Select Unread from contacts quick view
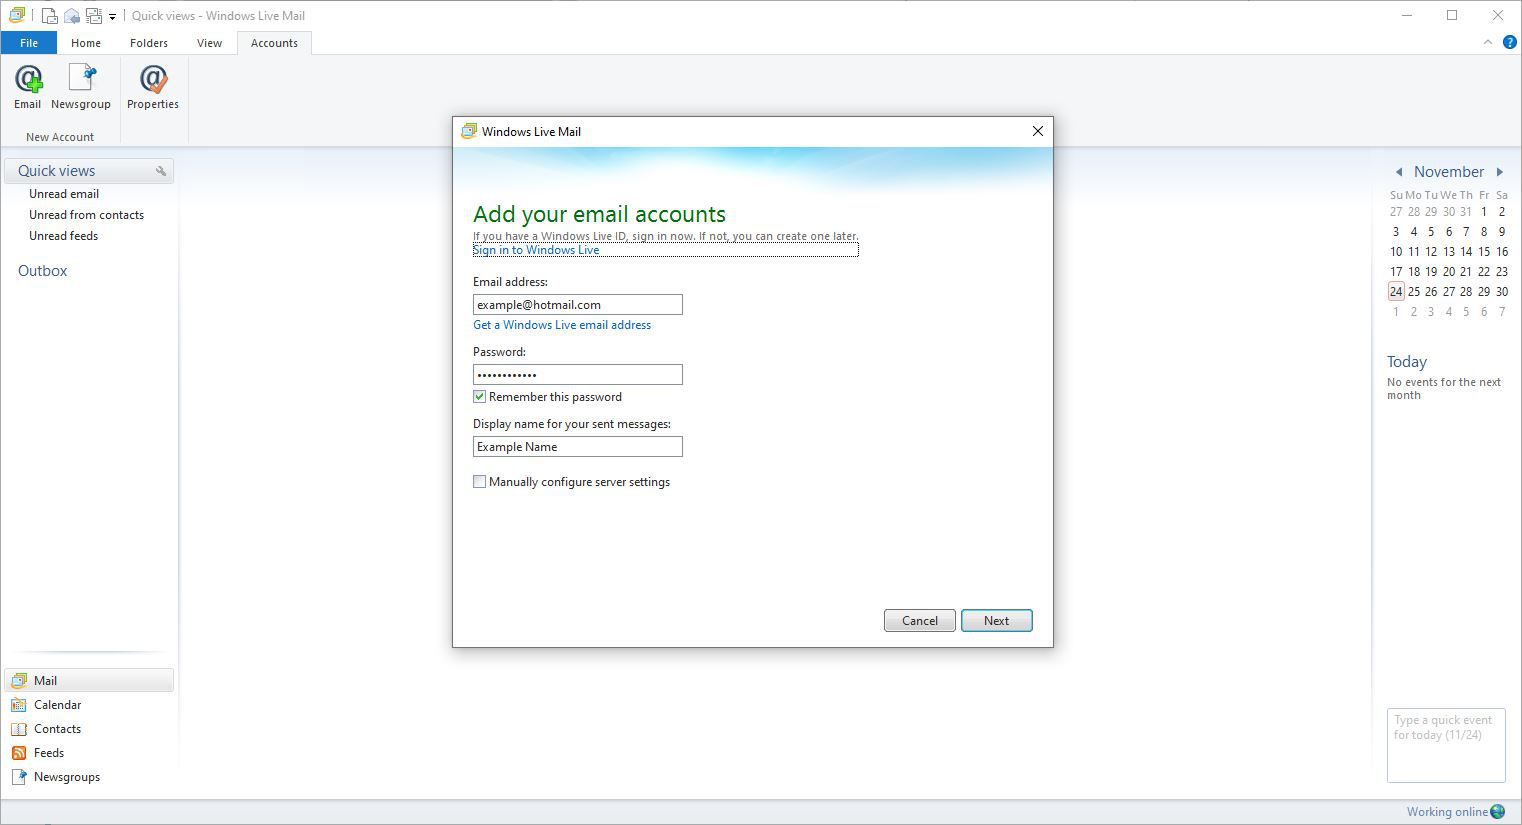The width and height of the screenshot is (1522, 825). (86, 215)
